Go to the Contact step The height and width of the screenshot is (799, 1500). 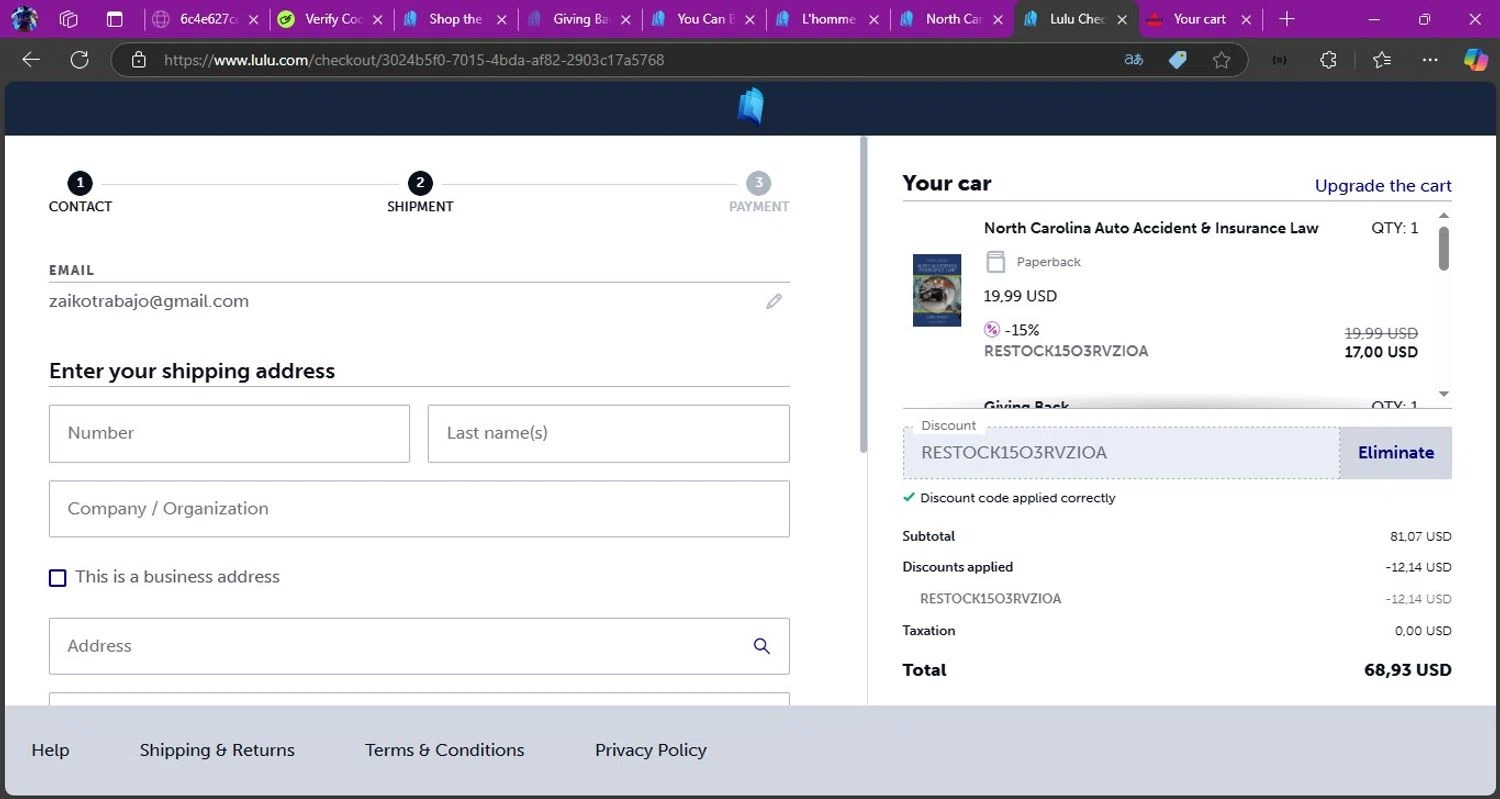point(80,193)
